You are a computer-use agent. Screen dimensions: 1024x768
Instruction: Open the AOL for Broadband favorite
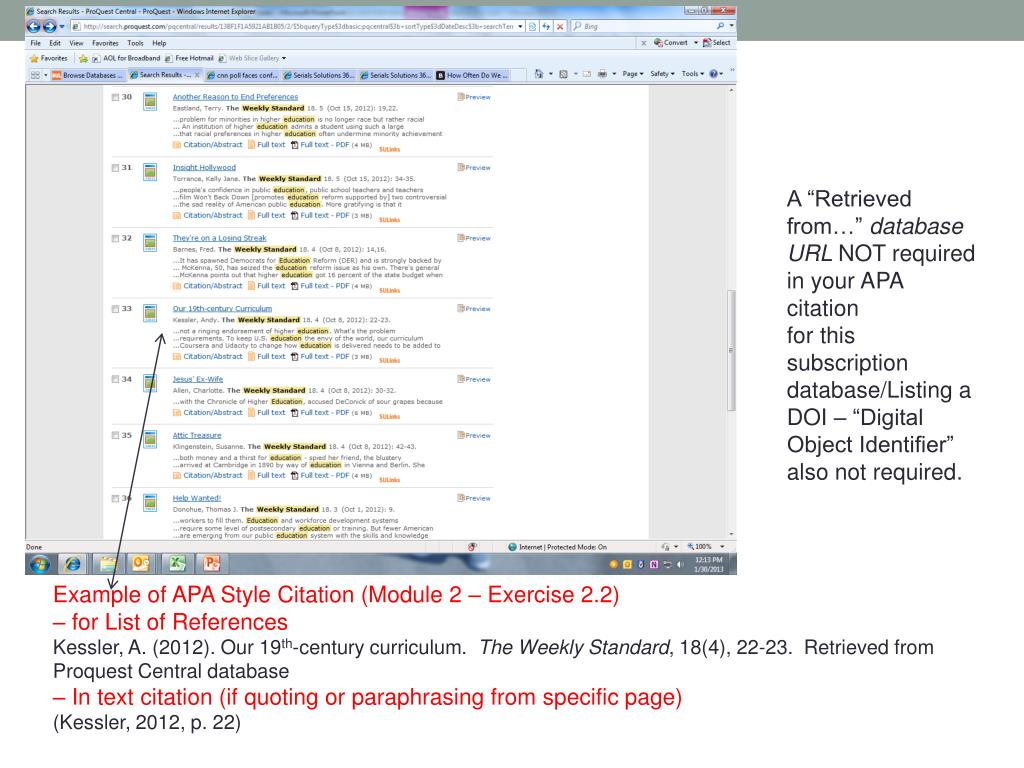point(127,58)
